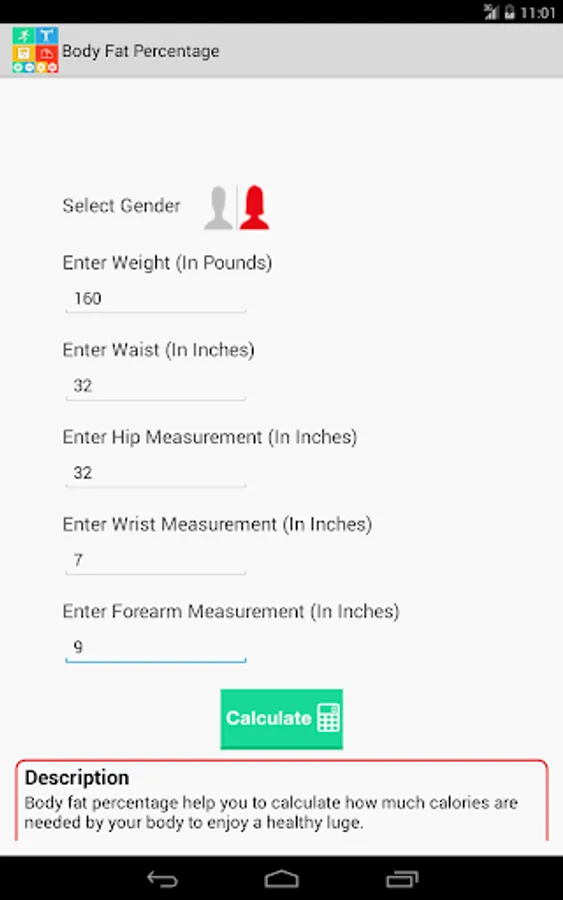
Task: Focus the waist field showing 32
Action: click(156, 386)
